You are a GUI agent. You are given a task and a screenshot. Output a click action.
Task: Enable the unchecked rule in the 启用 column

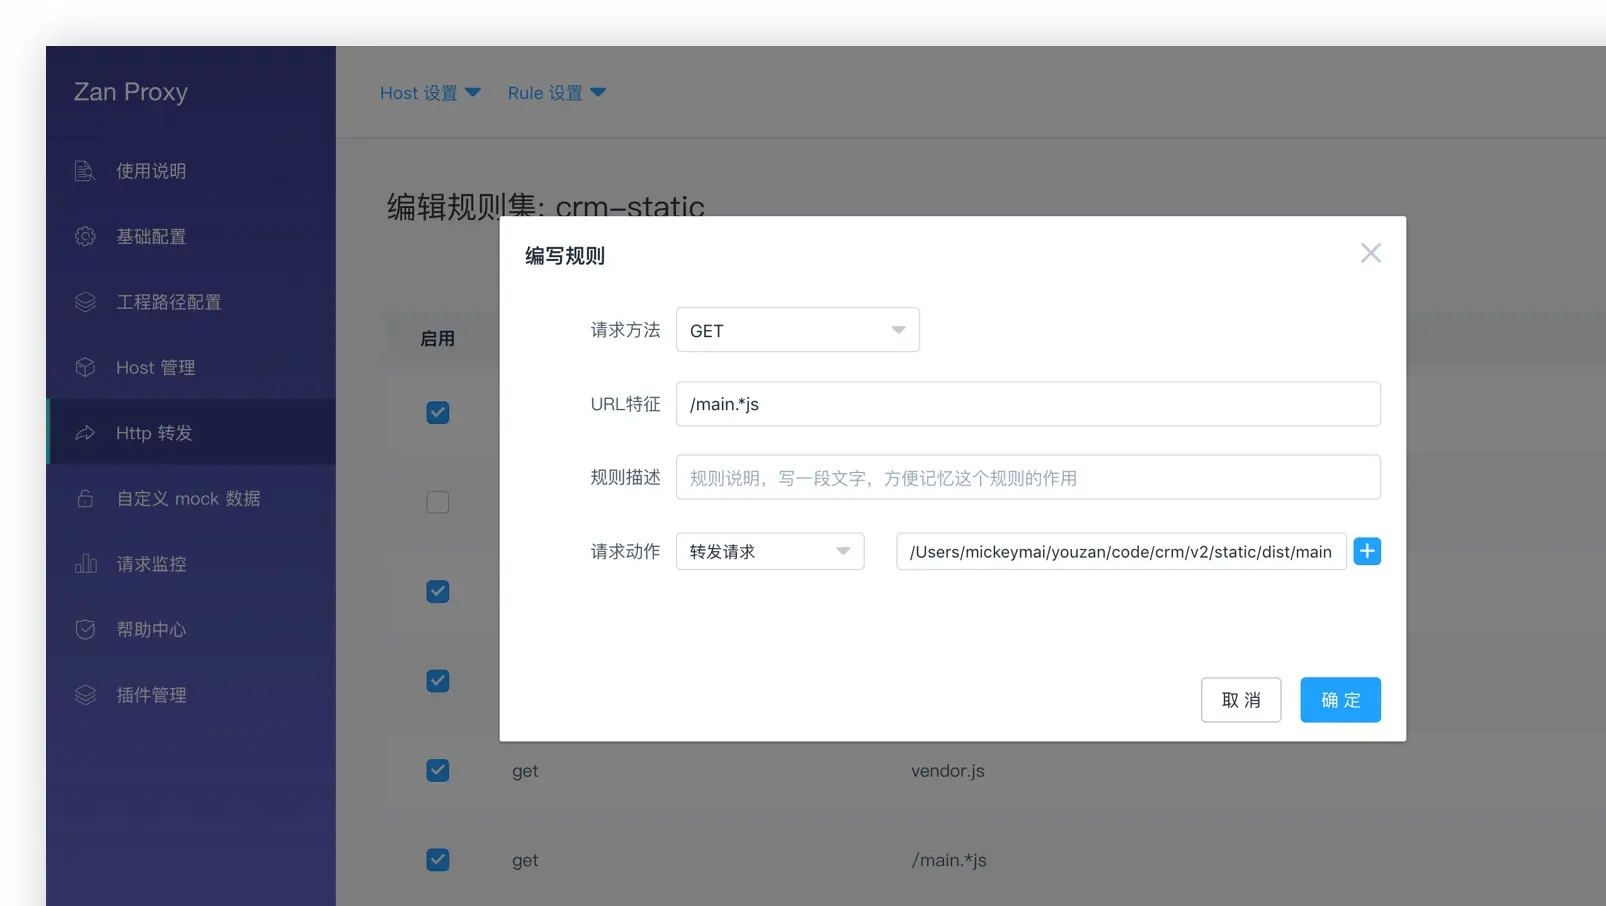point(437,502)
